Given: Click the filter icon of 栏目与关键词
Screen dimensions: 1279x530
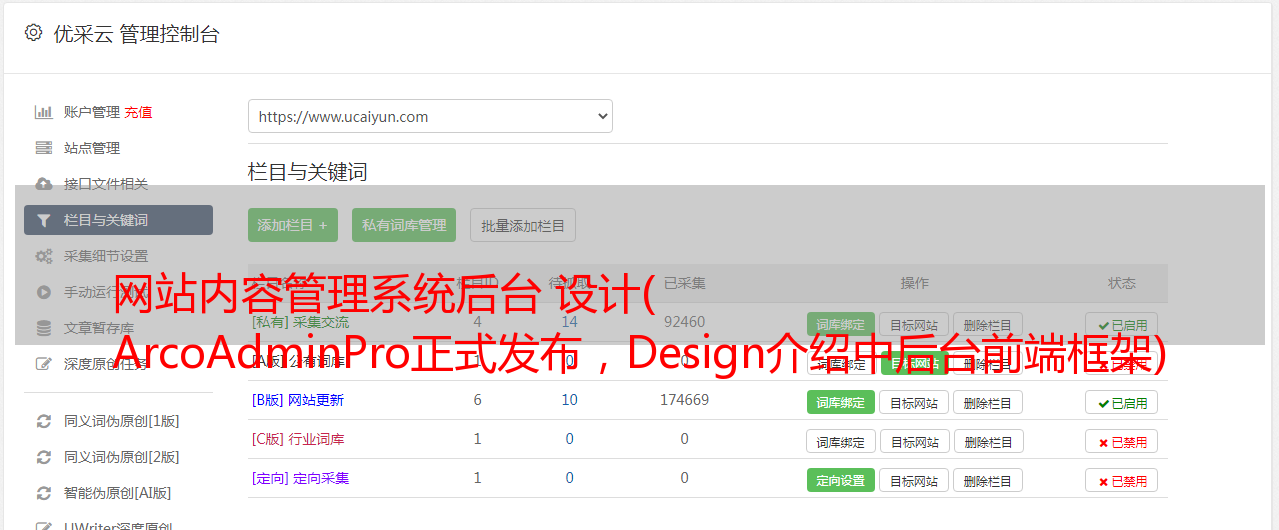Looking at the screenshot, I should (x=43, y=220).
